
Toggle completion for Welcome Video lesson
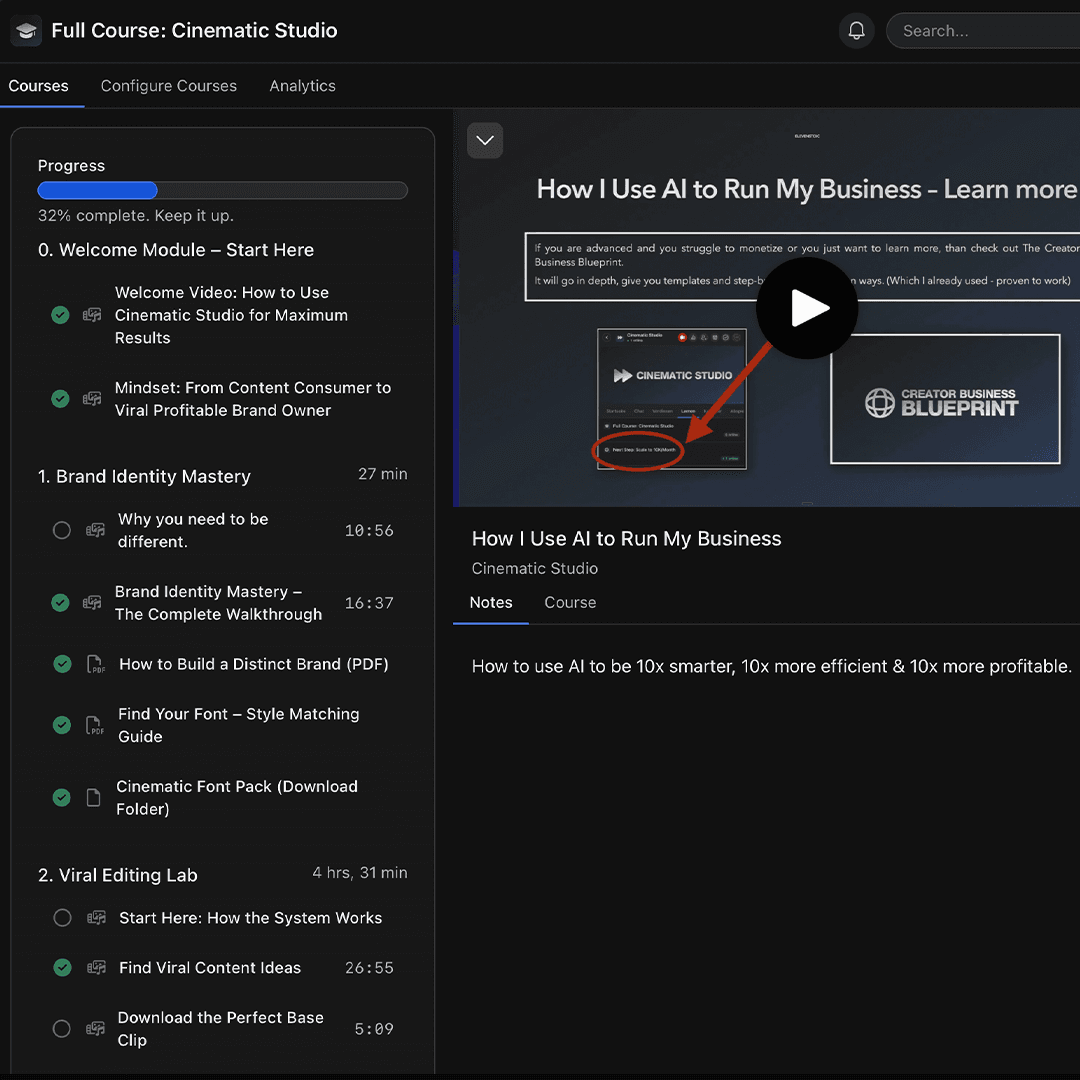pyautogui.click(x=60, y=314)
